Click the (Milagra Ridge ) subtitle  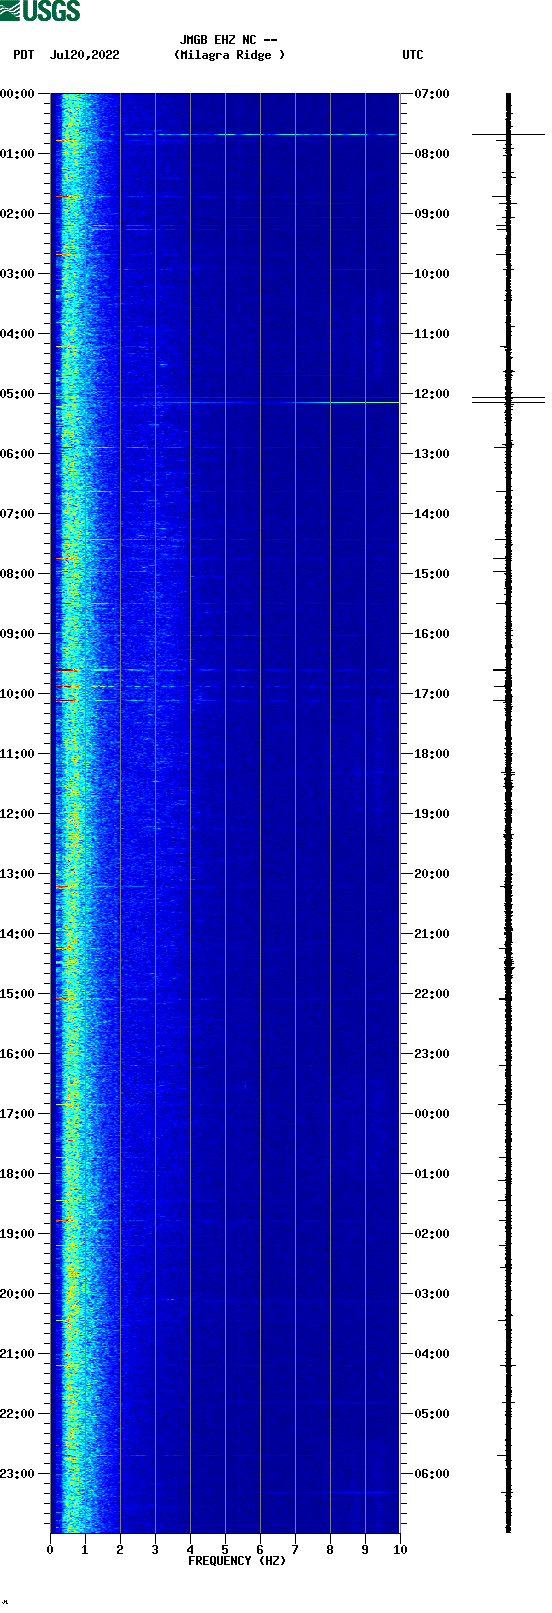click(229, 55)
